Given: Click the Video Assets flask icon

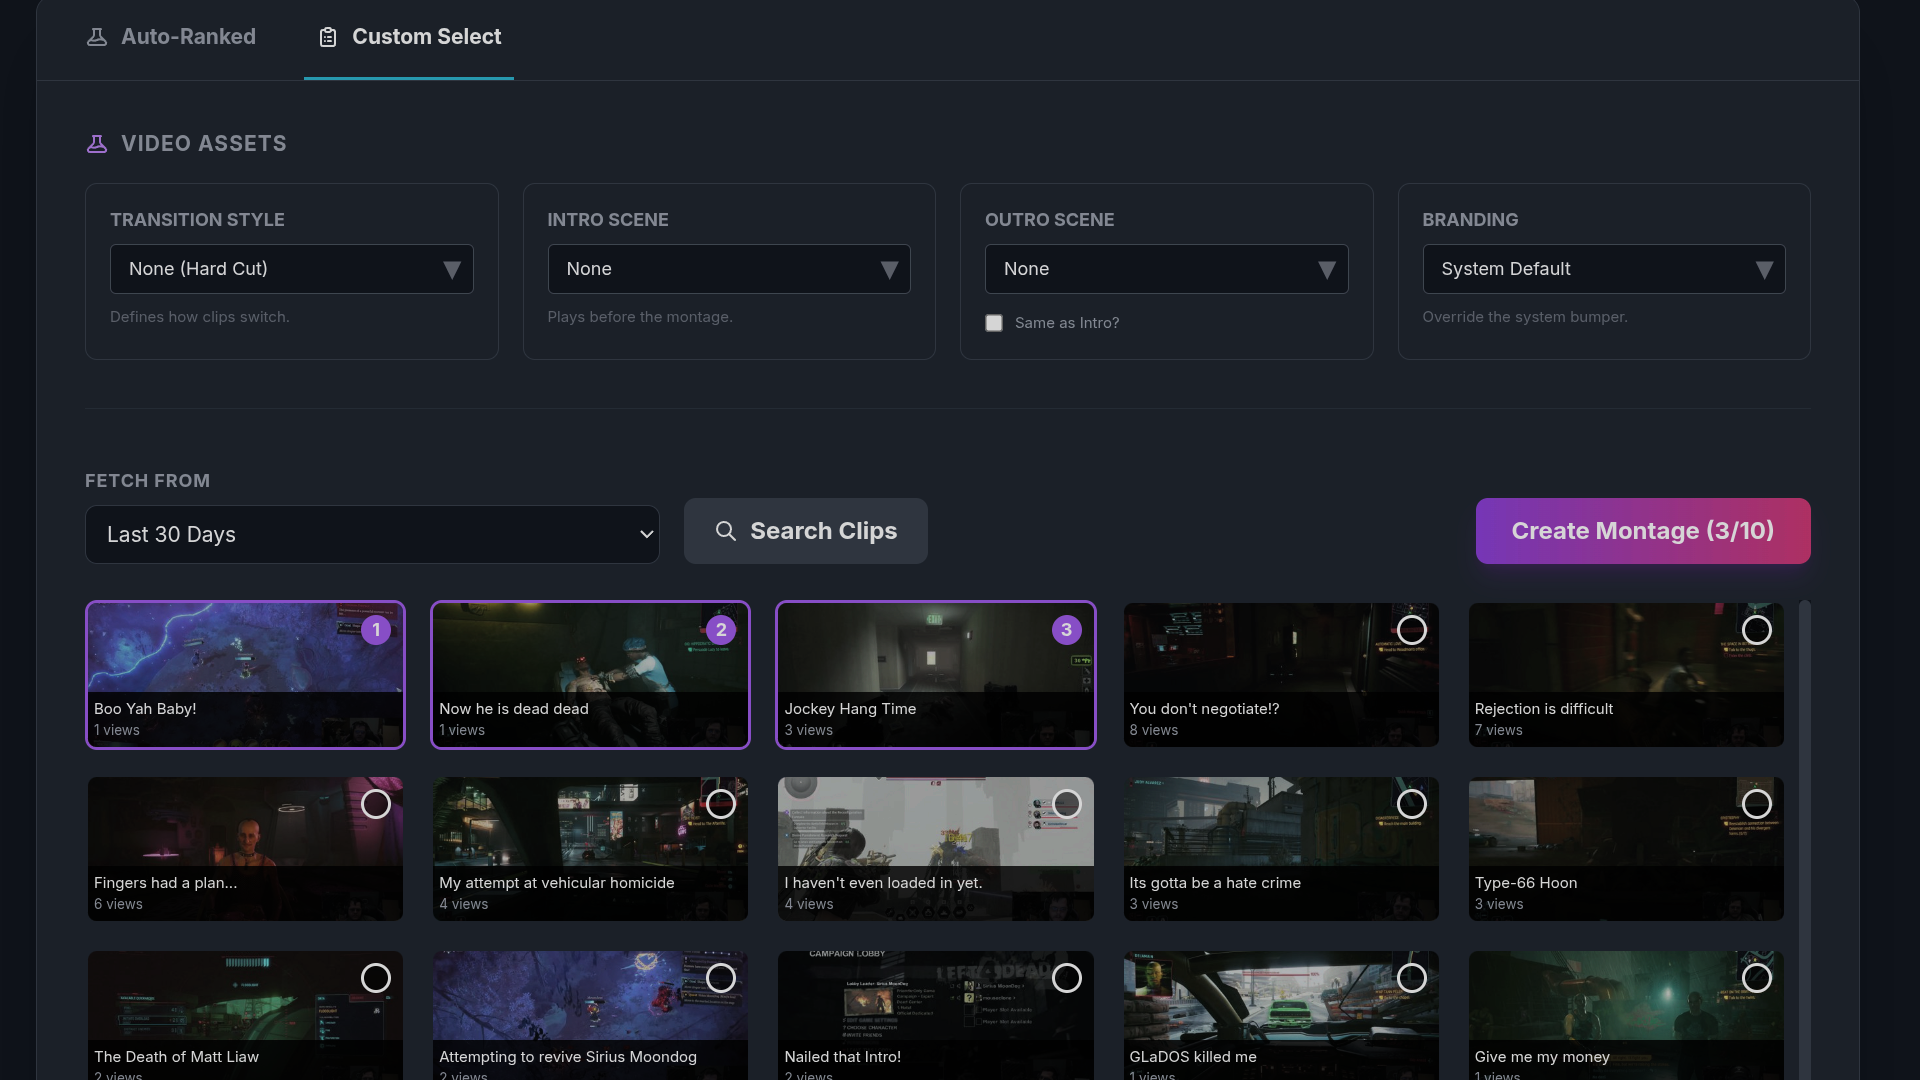Looking at the screenshot, I should pos(97,144).
